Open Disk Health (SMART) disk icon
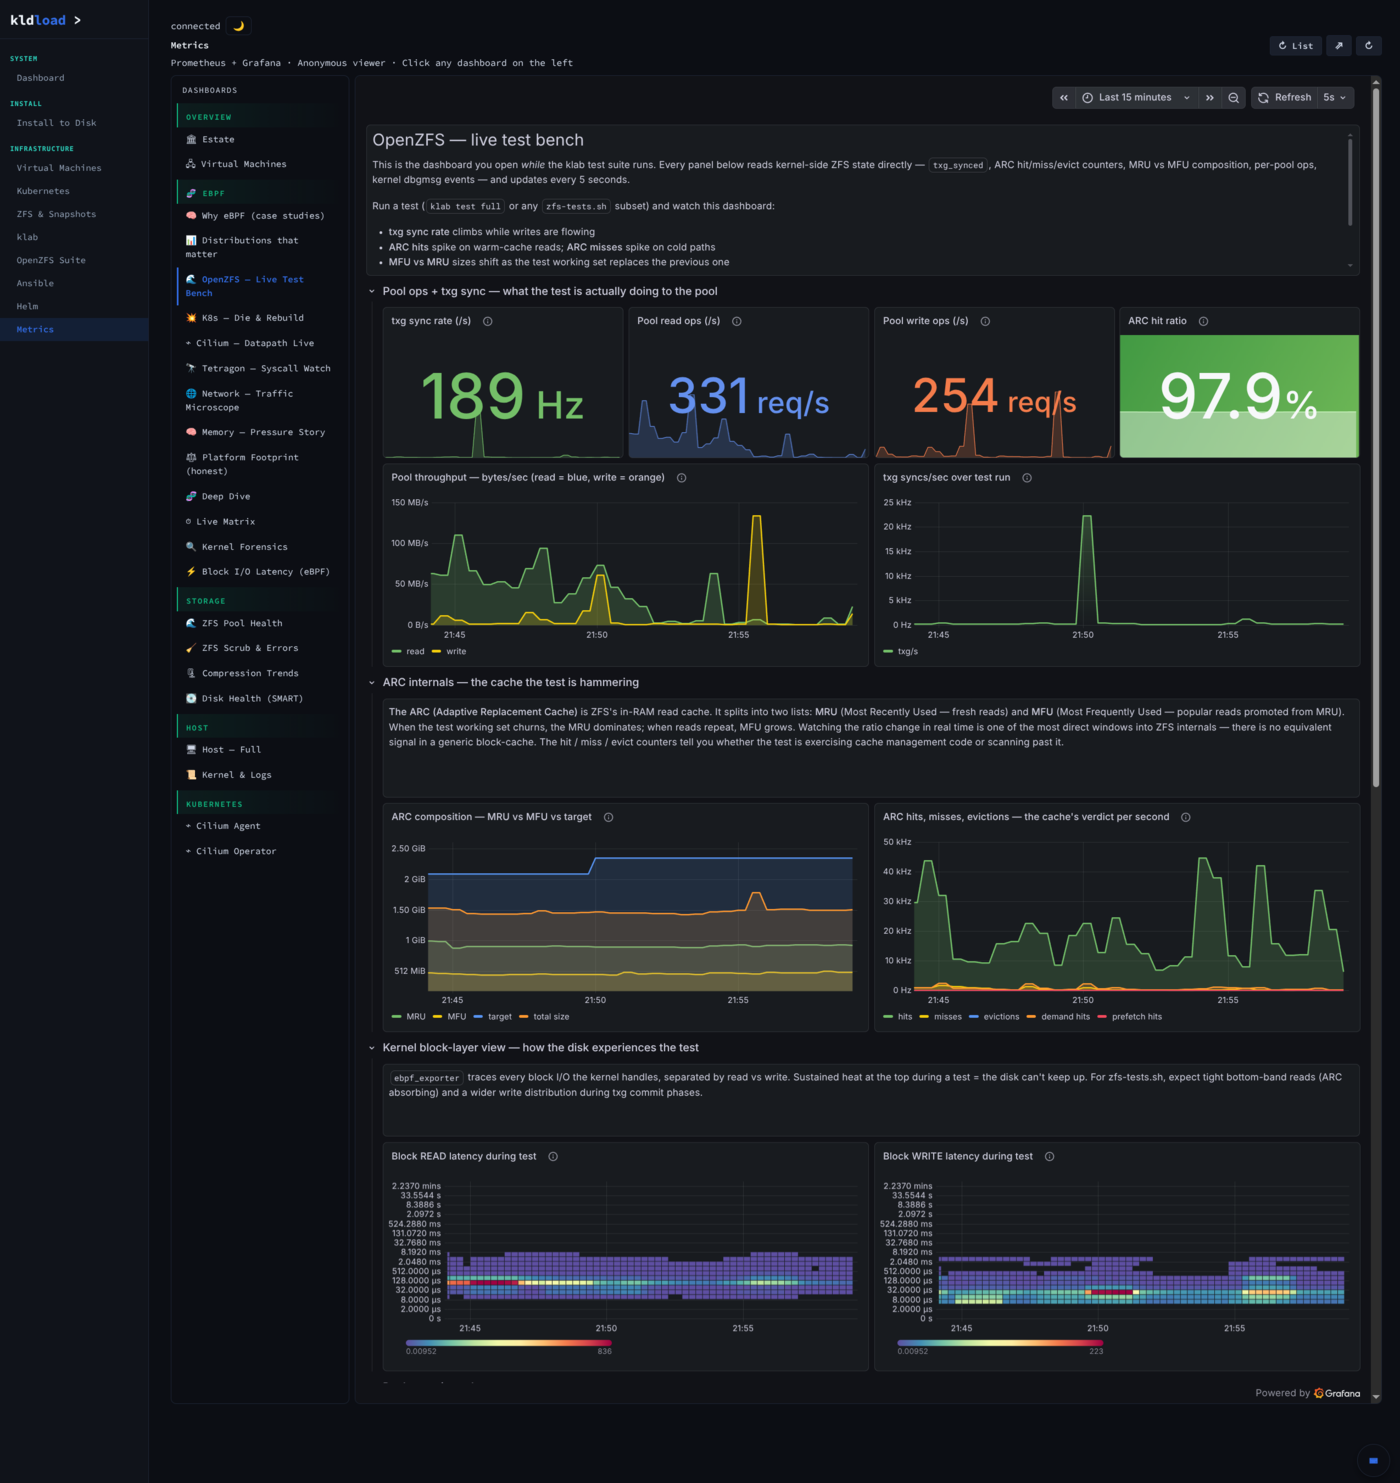The image size is (1400, 1483). [x=191, y=699]
